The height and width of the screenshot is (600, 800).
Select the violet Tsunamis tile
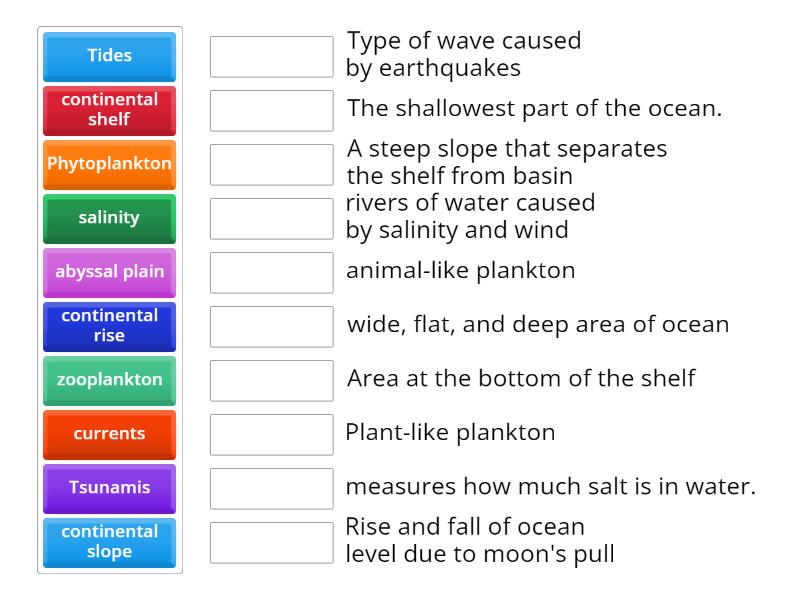[108, 488]
